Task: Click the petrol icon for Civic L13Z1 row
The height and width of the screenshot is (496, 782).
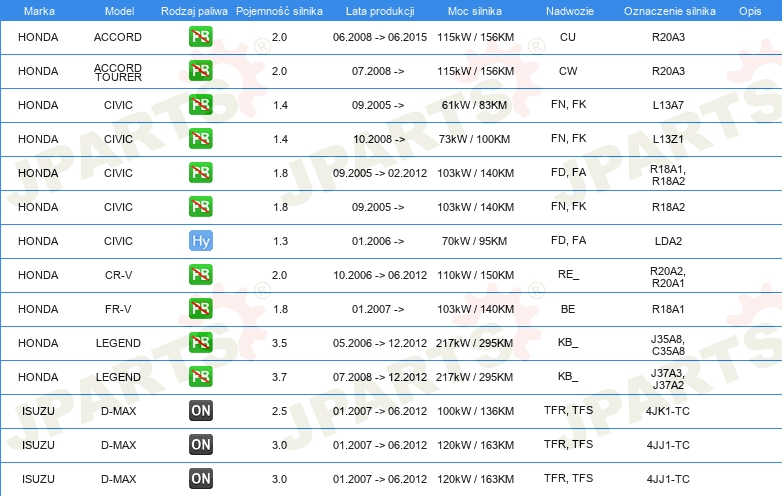Action: [200, 139]
